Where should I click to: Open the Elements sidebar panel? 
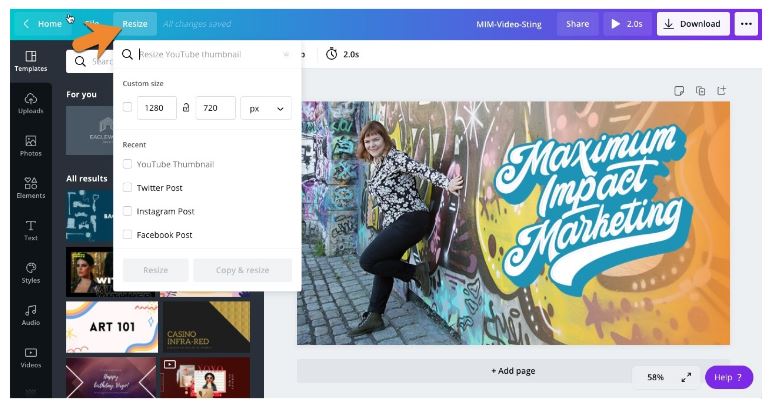[30, 188]
